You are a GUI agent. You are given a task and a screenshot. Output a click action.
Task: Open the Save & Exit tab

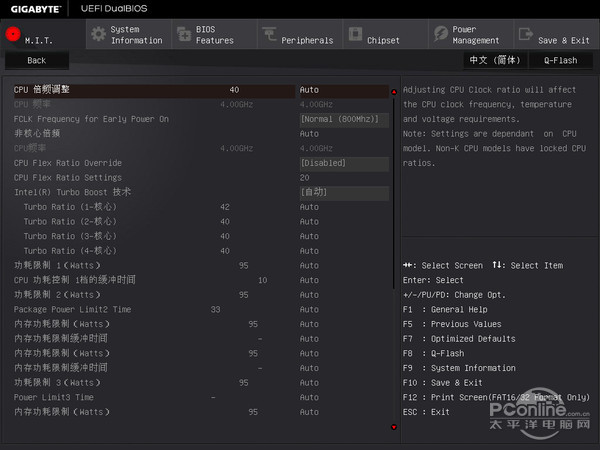(x=563, y=40)
